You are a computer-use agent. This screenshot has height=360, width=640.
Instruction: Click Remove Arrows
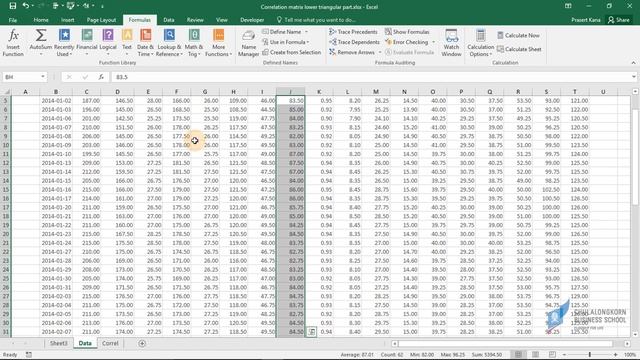(x=352, y=52)
